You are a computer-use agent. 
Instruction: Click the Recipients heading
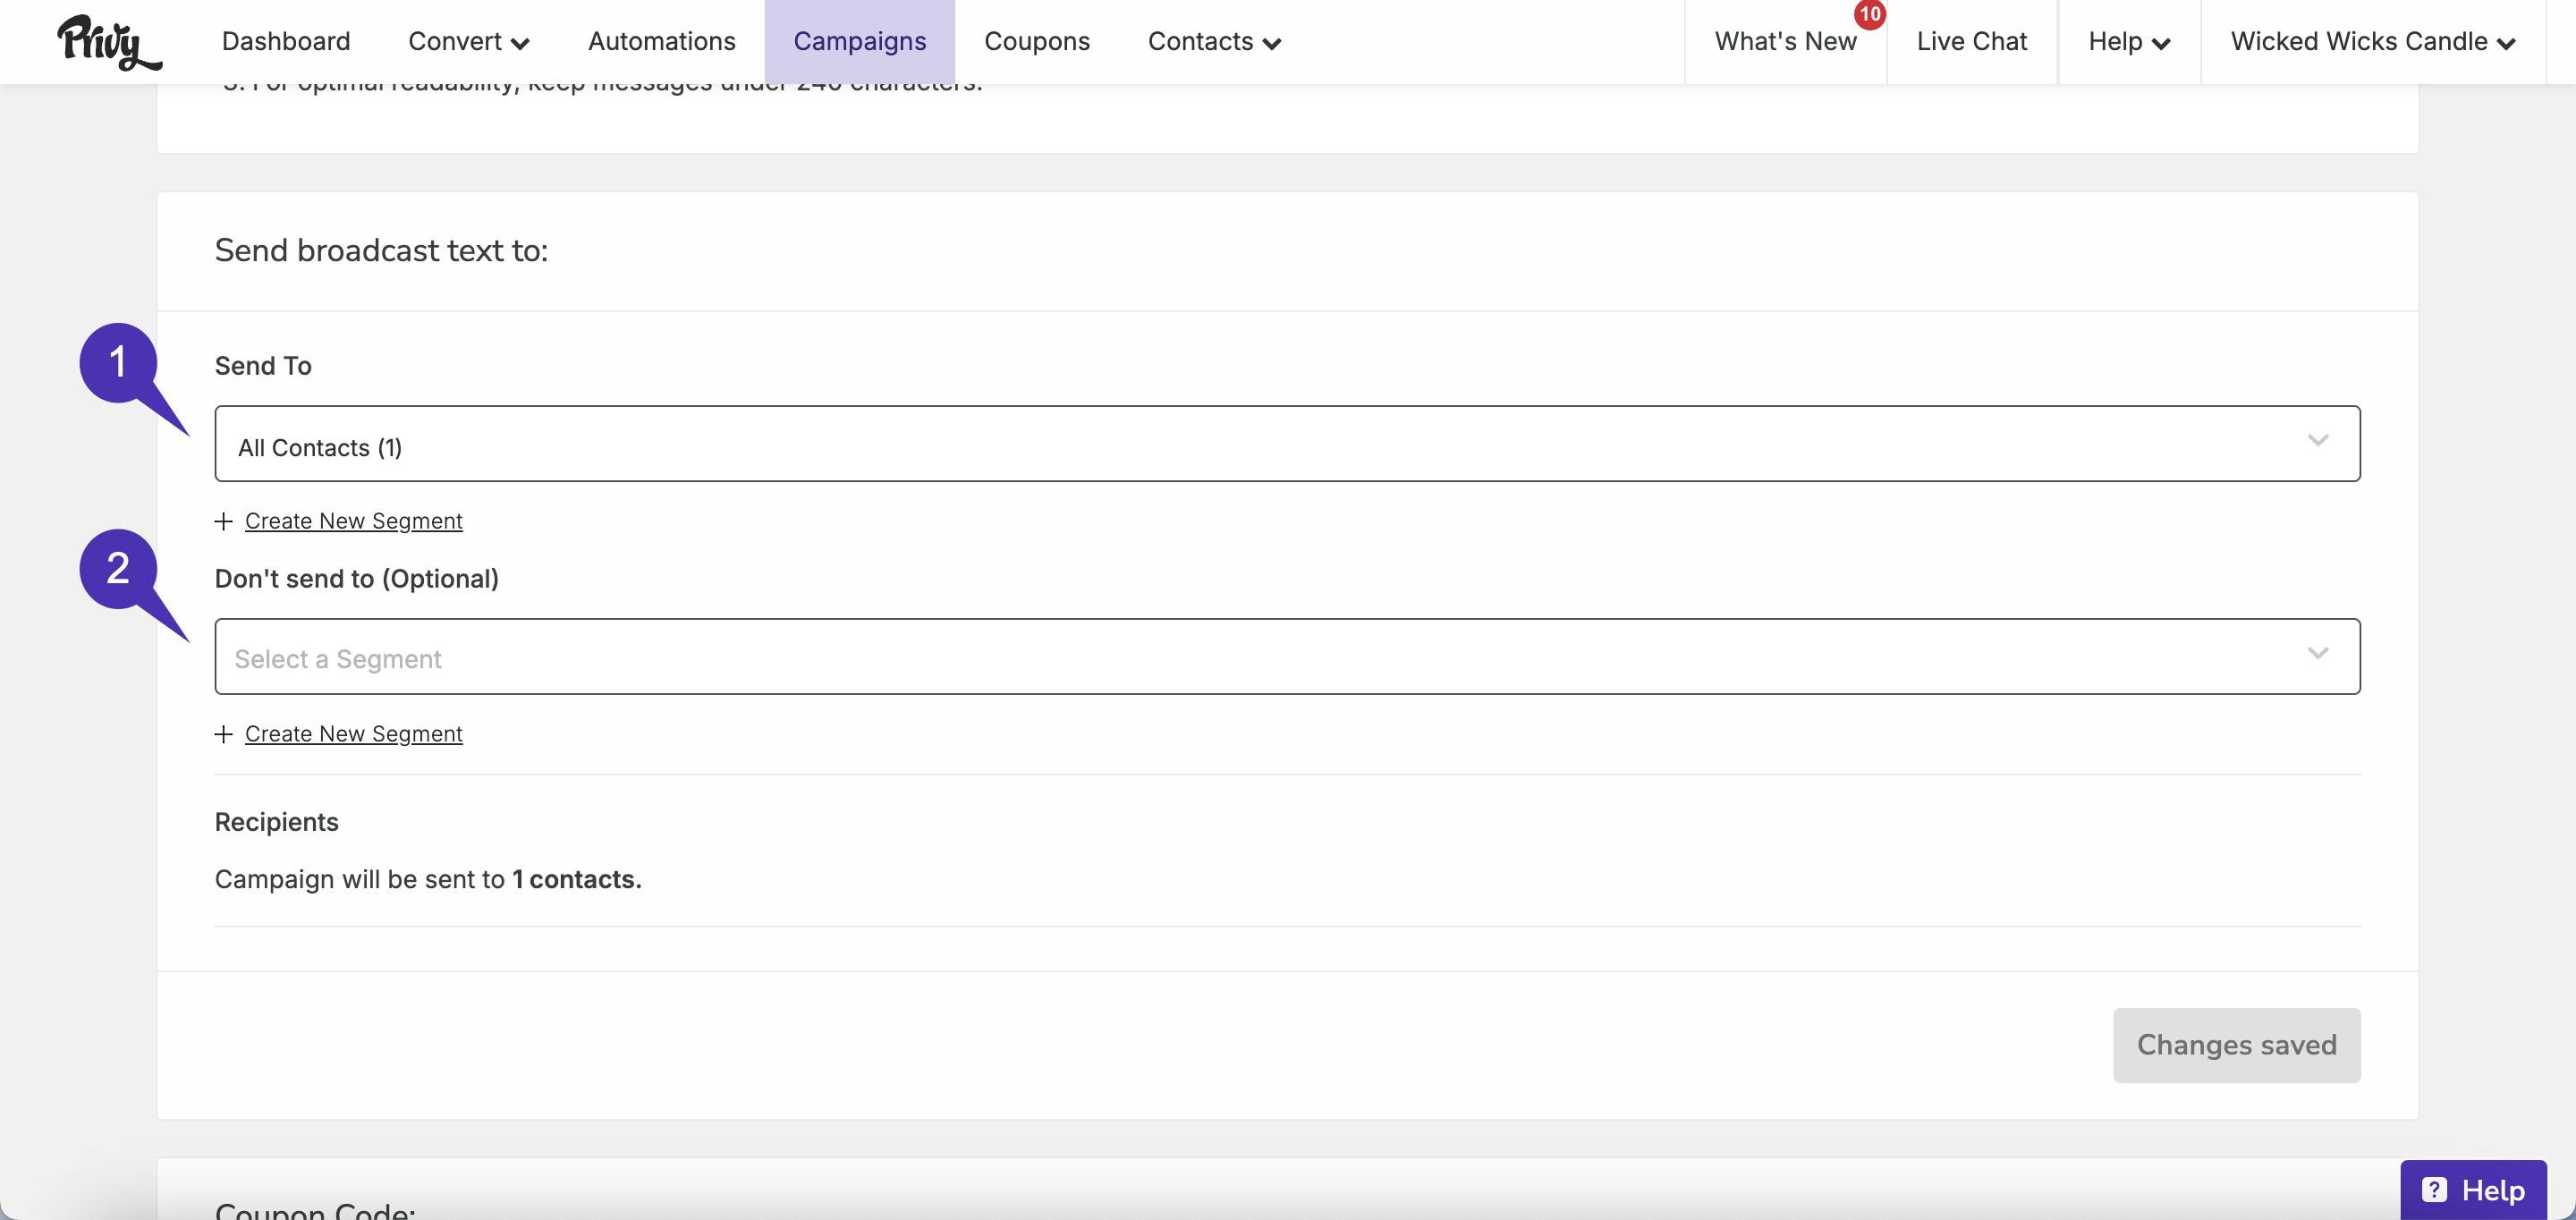click(x=277, y=822)
